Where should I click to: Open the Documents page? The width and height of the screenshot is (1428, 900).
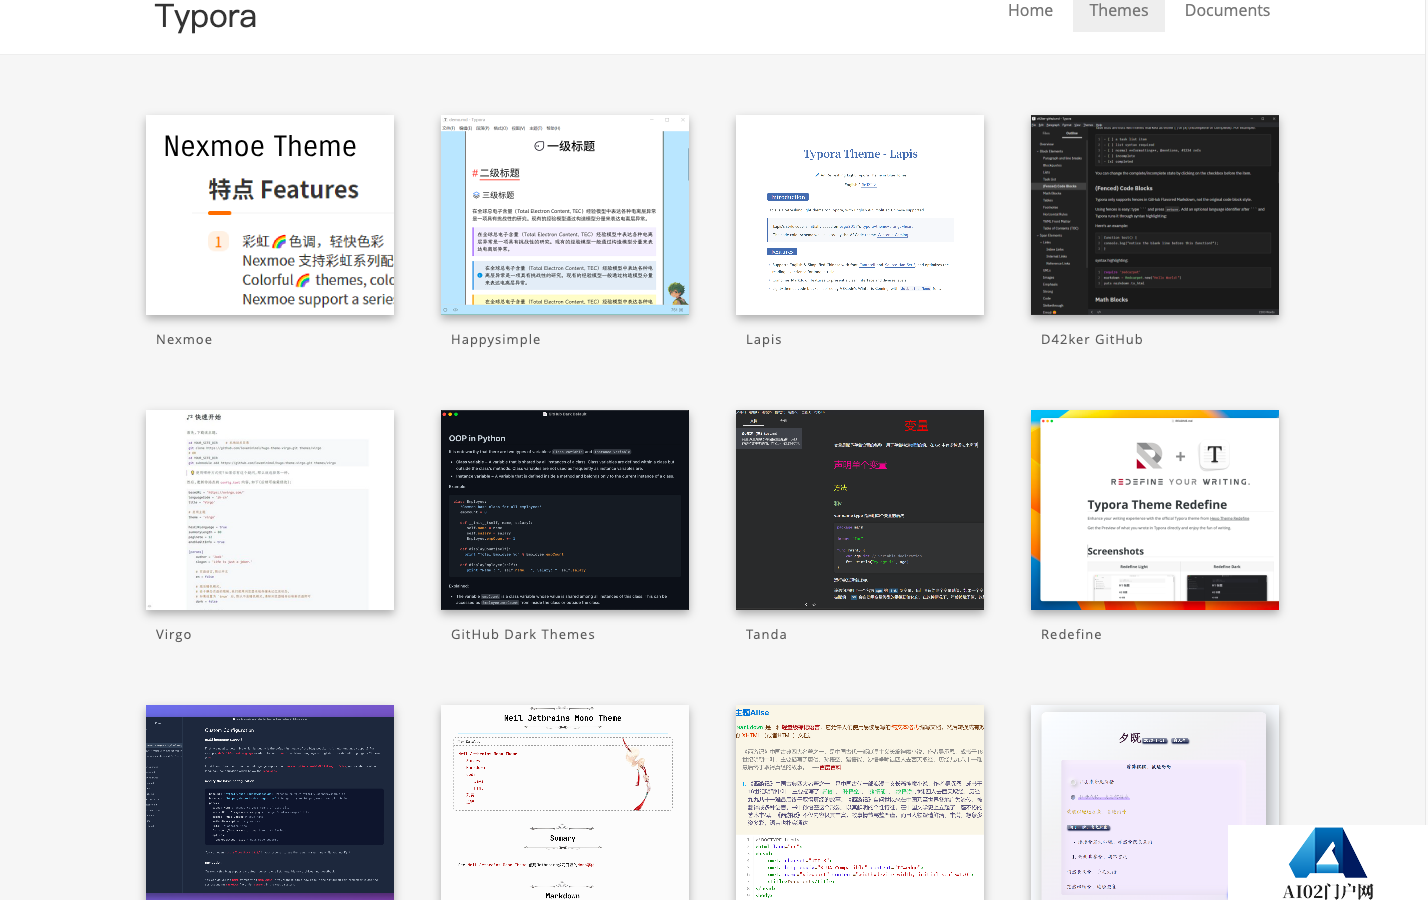(x=1227, y=11)
